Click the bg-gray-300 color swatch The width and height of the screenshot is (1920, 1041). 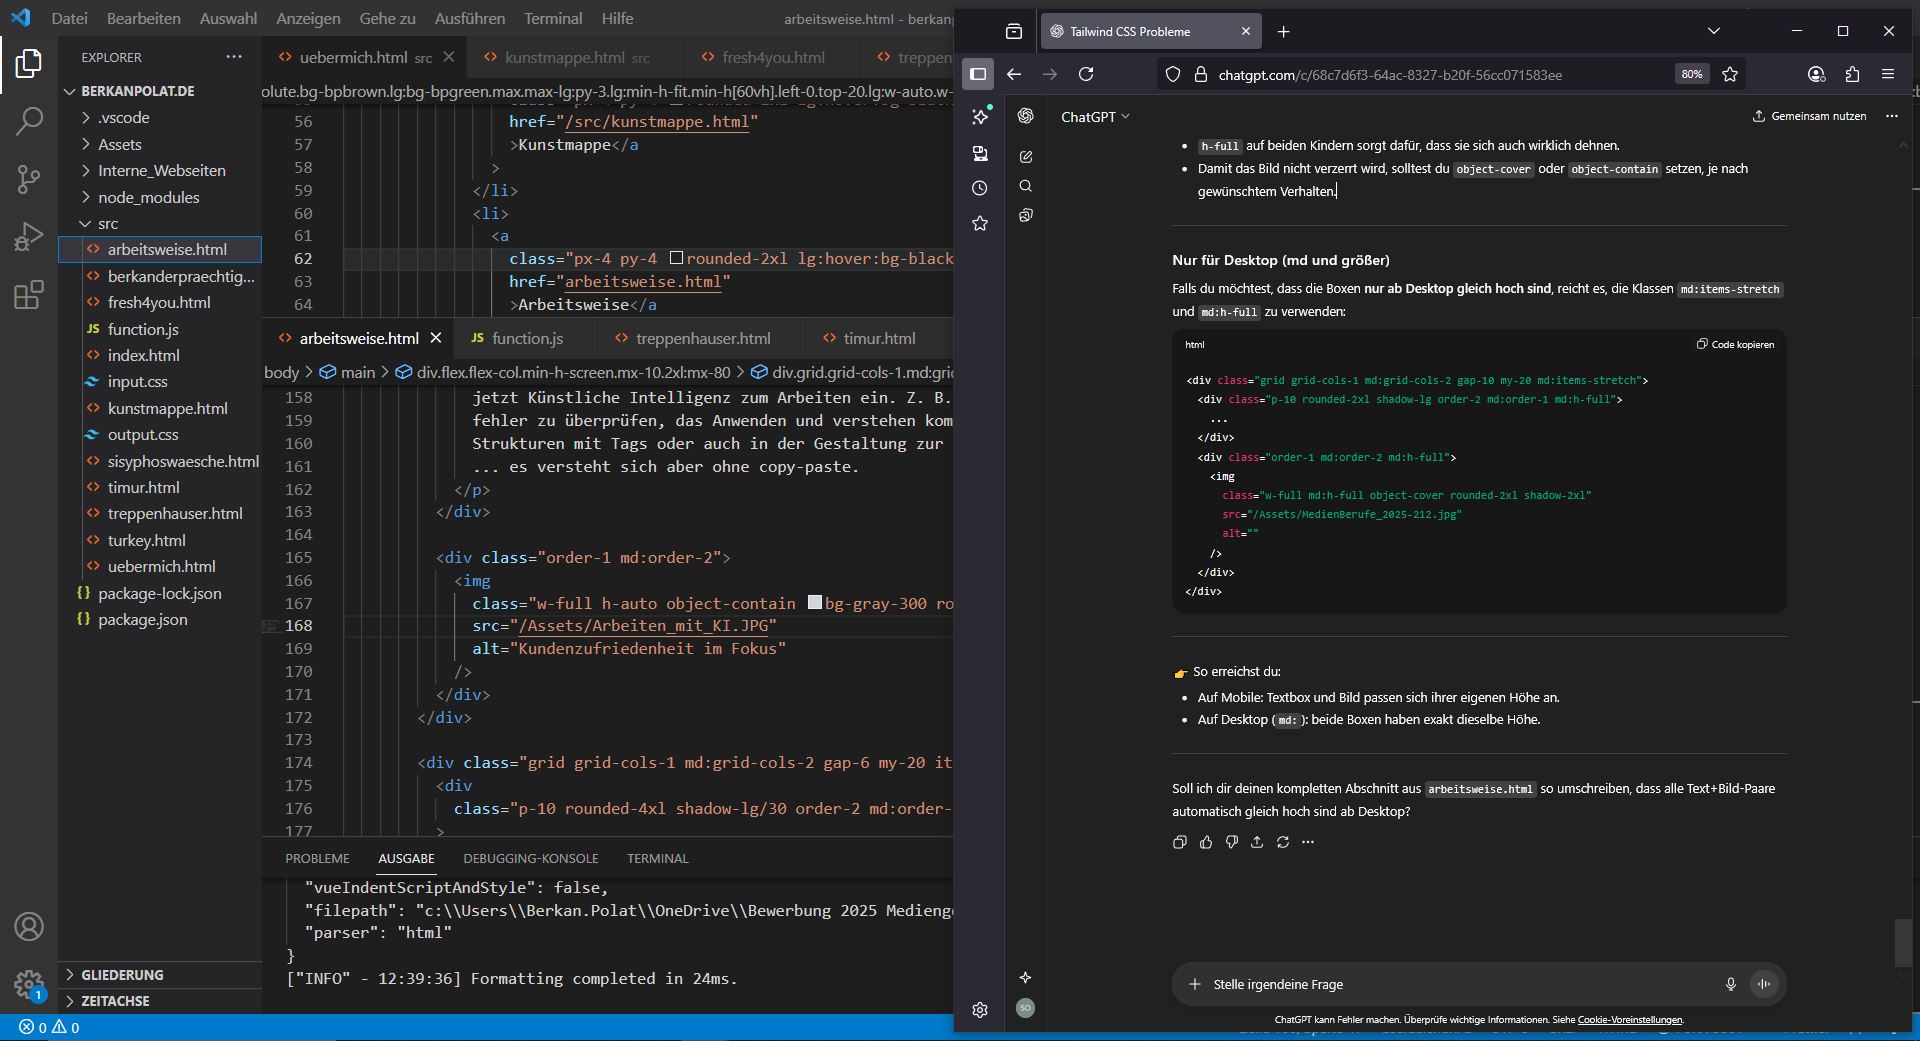[x=815, y=603]
